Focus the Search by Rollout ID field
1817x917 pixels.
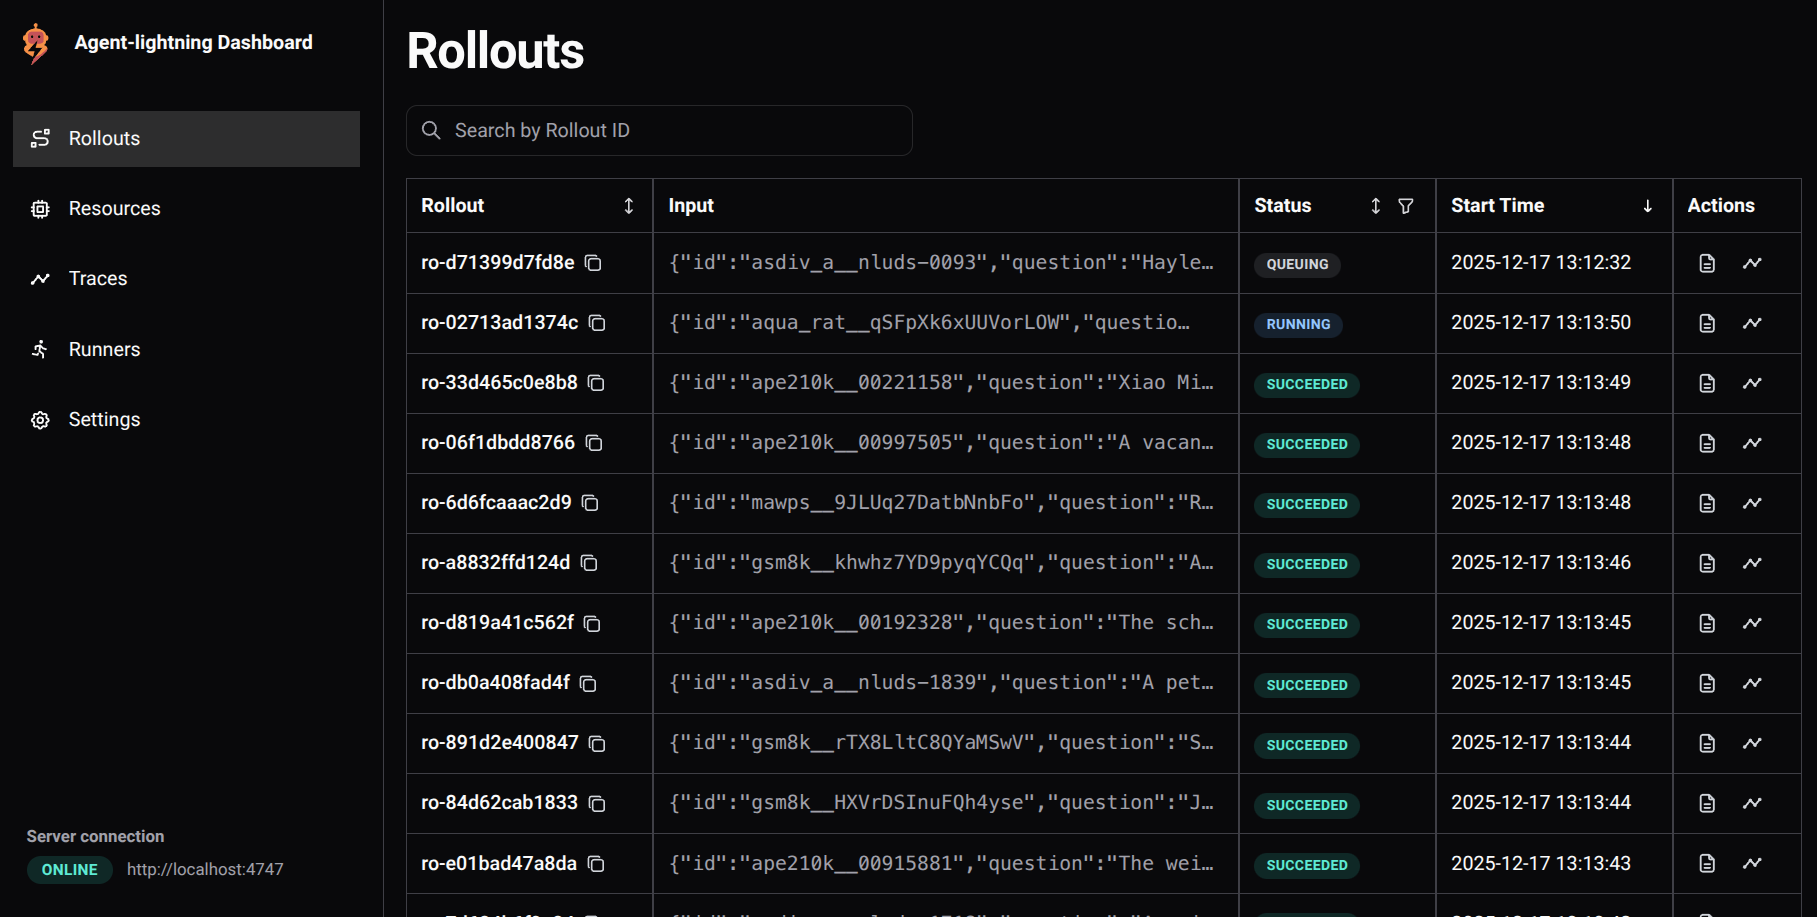(x=660, y=131)
